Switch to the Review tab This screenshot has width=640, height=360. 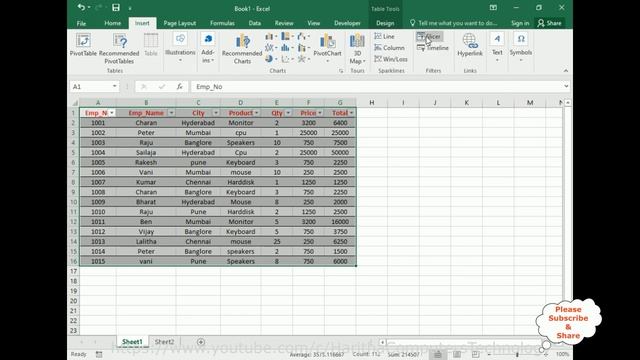[x=284, y=23]
